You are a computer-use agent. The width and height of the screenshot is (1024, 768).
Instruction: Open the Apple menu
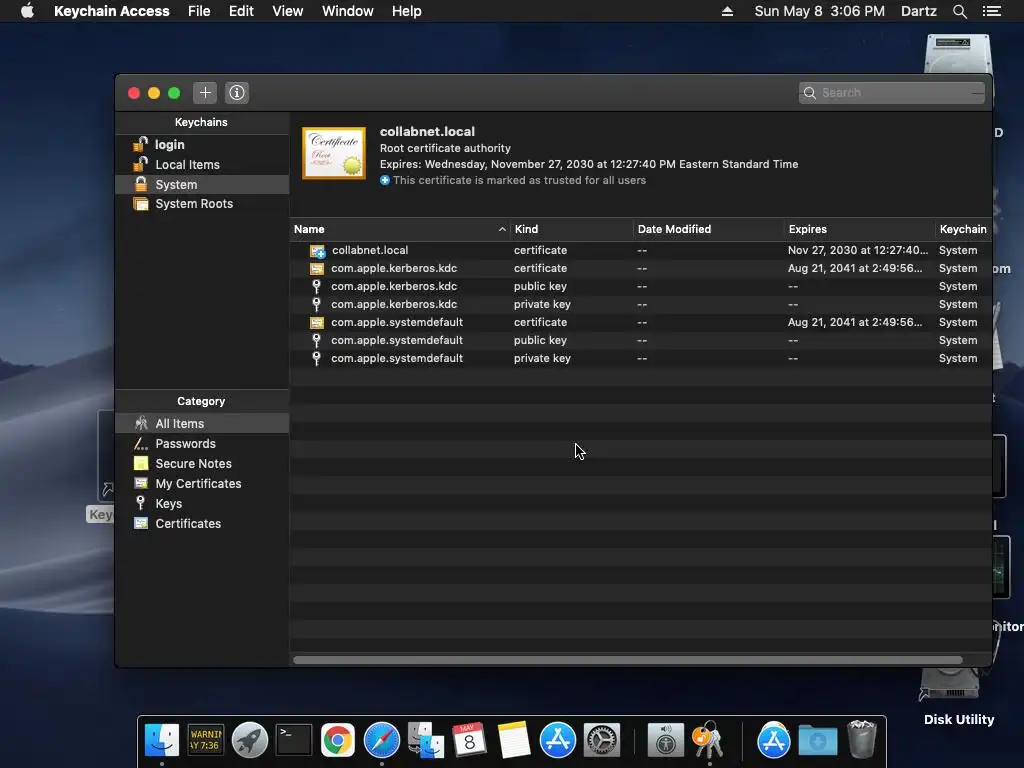pos(27,11)
